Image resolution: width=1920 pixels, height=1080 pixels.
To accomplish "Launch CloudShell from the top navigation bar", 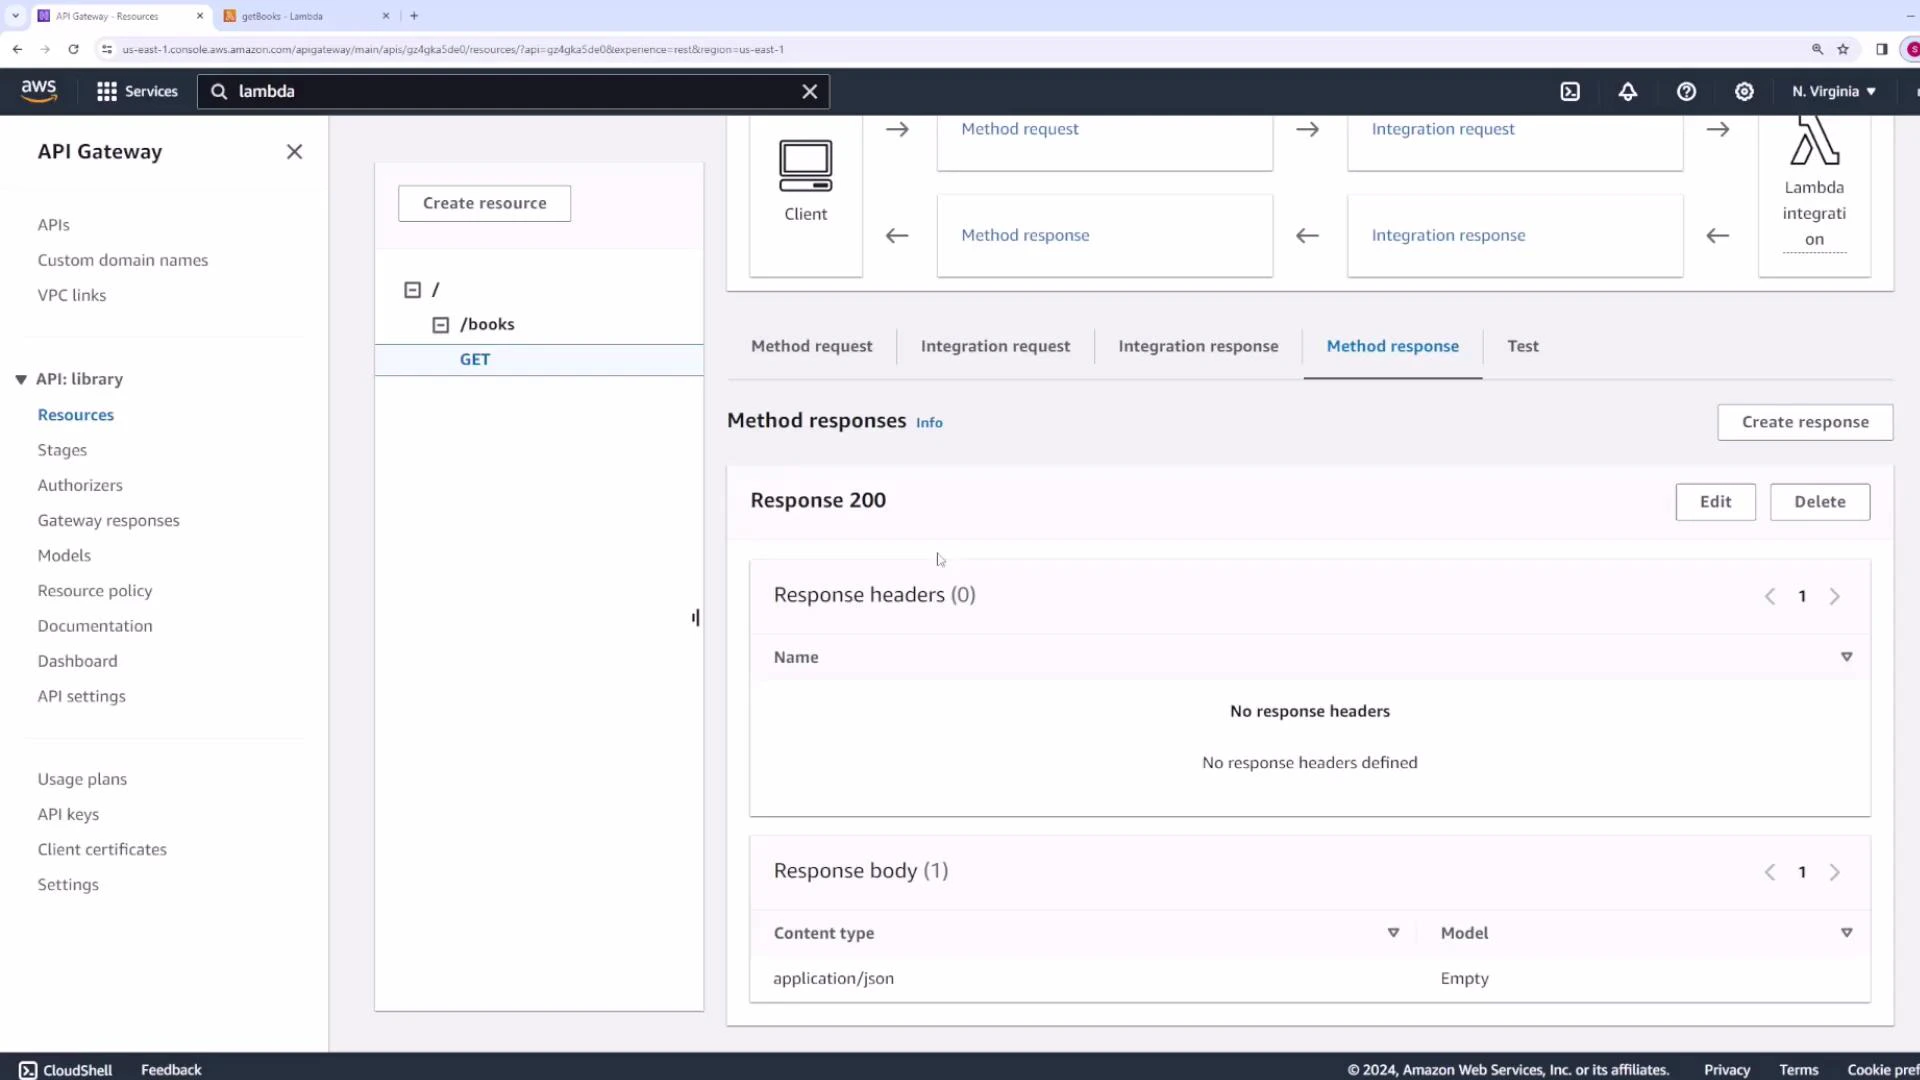I will 1570,91.
